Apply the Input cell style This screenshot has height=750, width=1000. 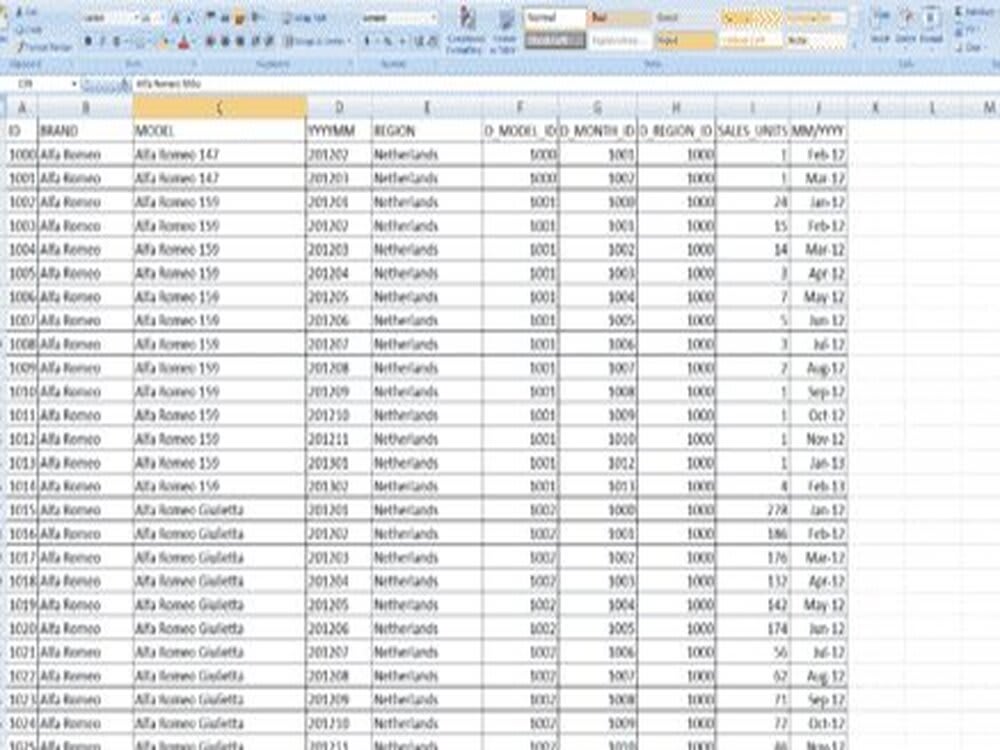point(685,40)
